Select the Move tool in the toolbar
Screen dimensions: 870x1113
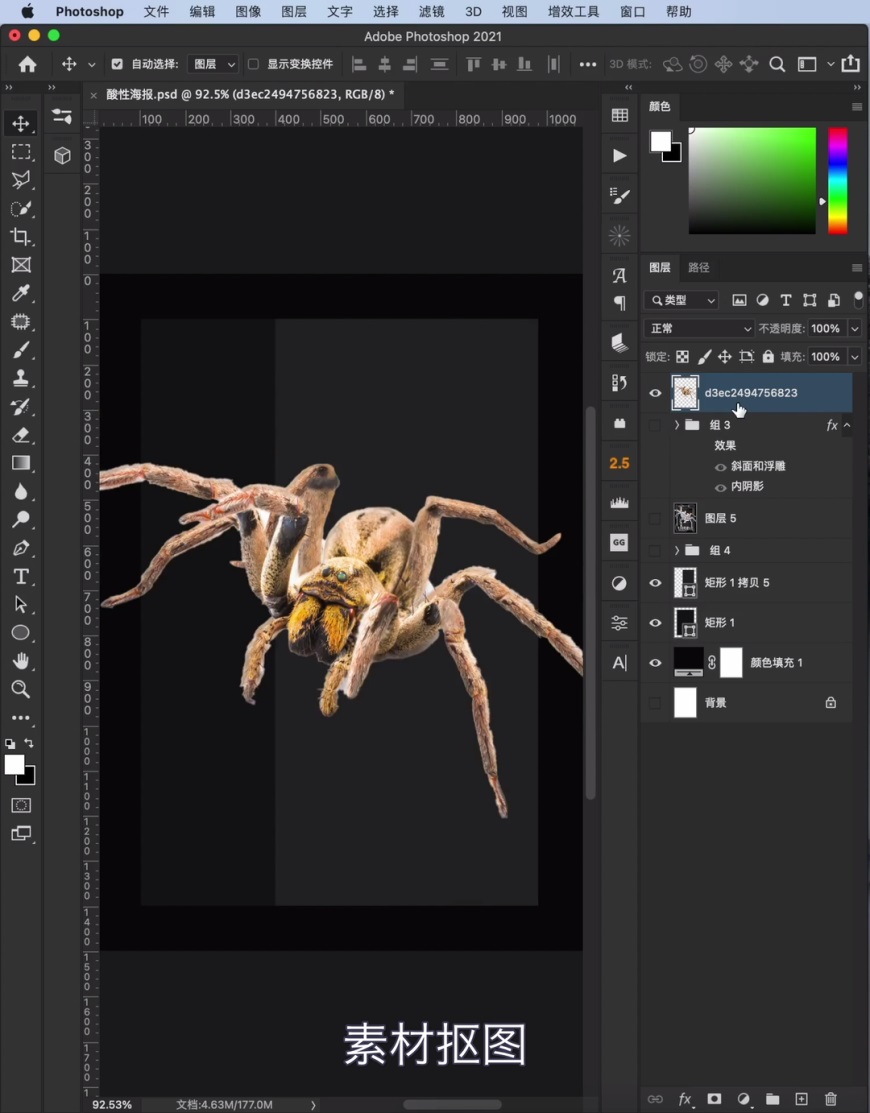[x=21, y=124]
